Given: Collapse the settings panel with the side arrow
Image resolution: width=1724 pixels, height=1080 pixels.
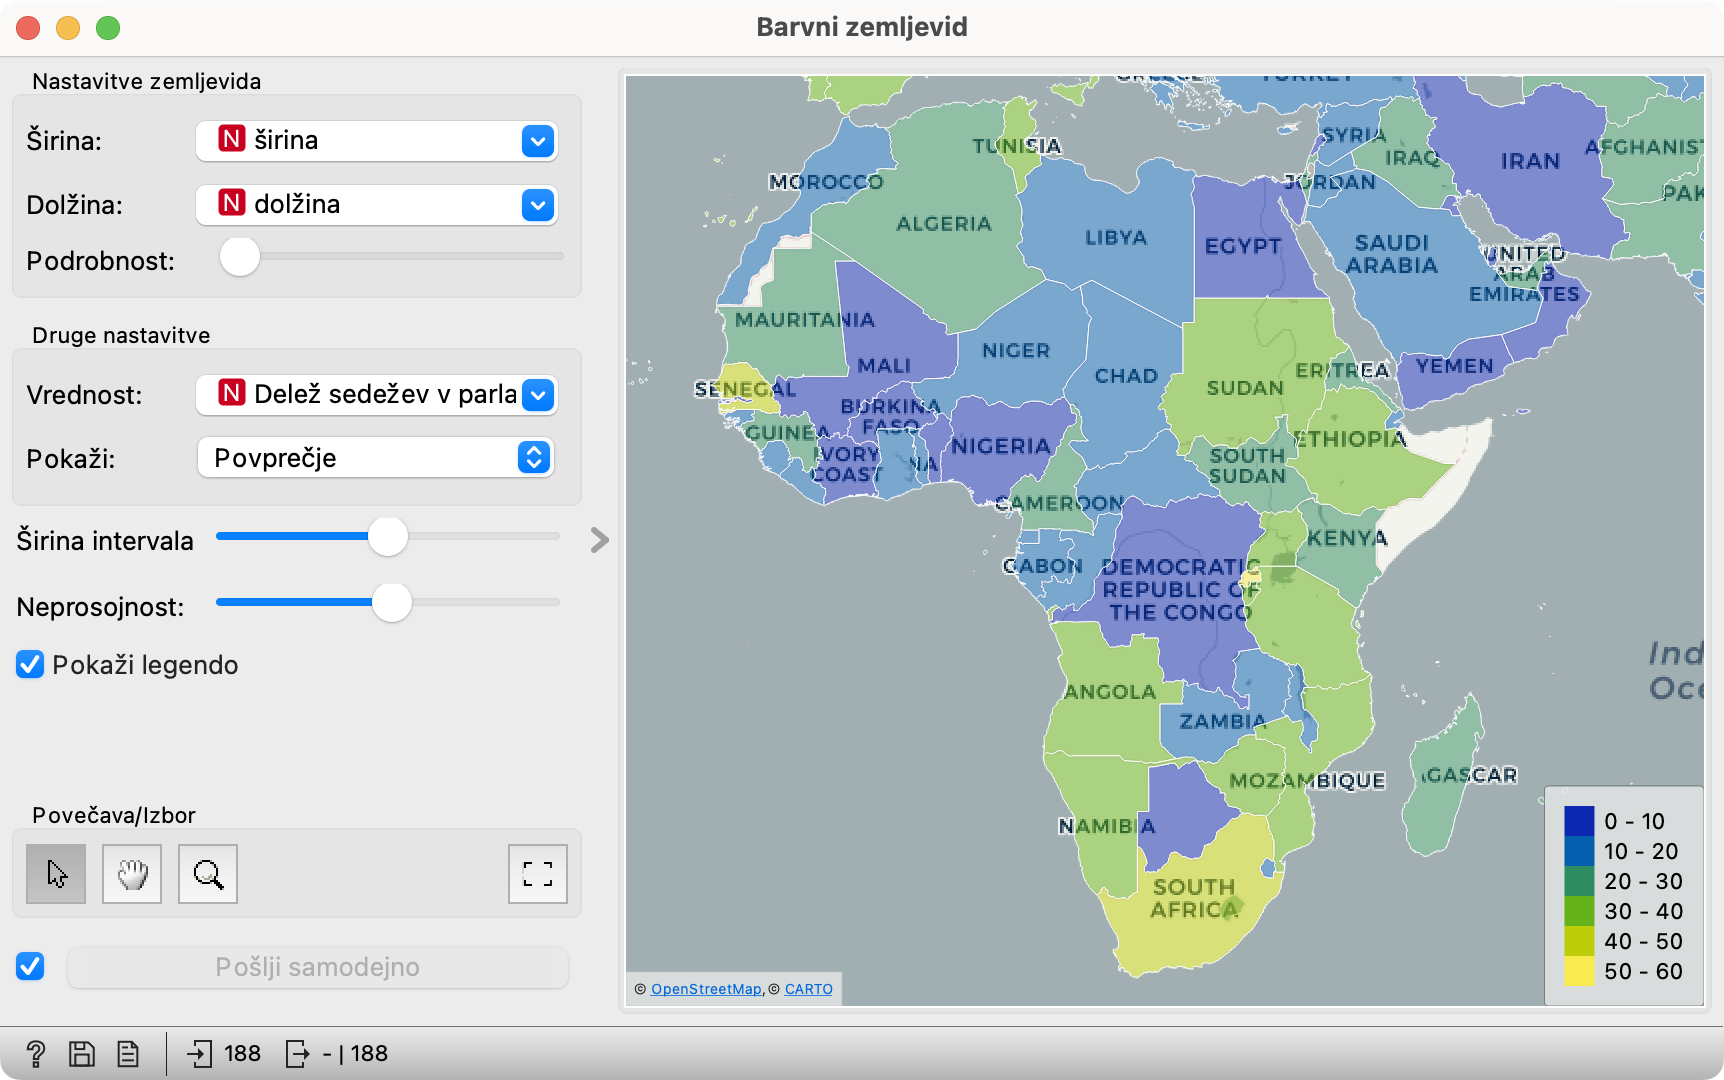Looking at the screenshot, I should tap(599, 540).
